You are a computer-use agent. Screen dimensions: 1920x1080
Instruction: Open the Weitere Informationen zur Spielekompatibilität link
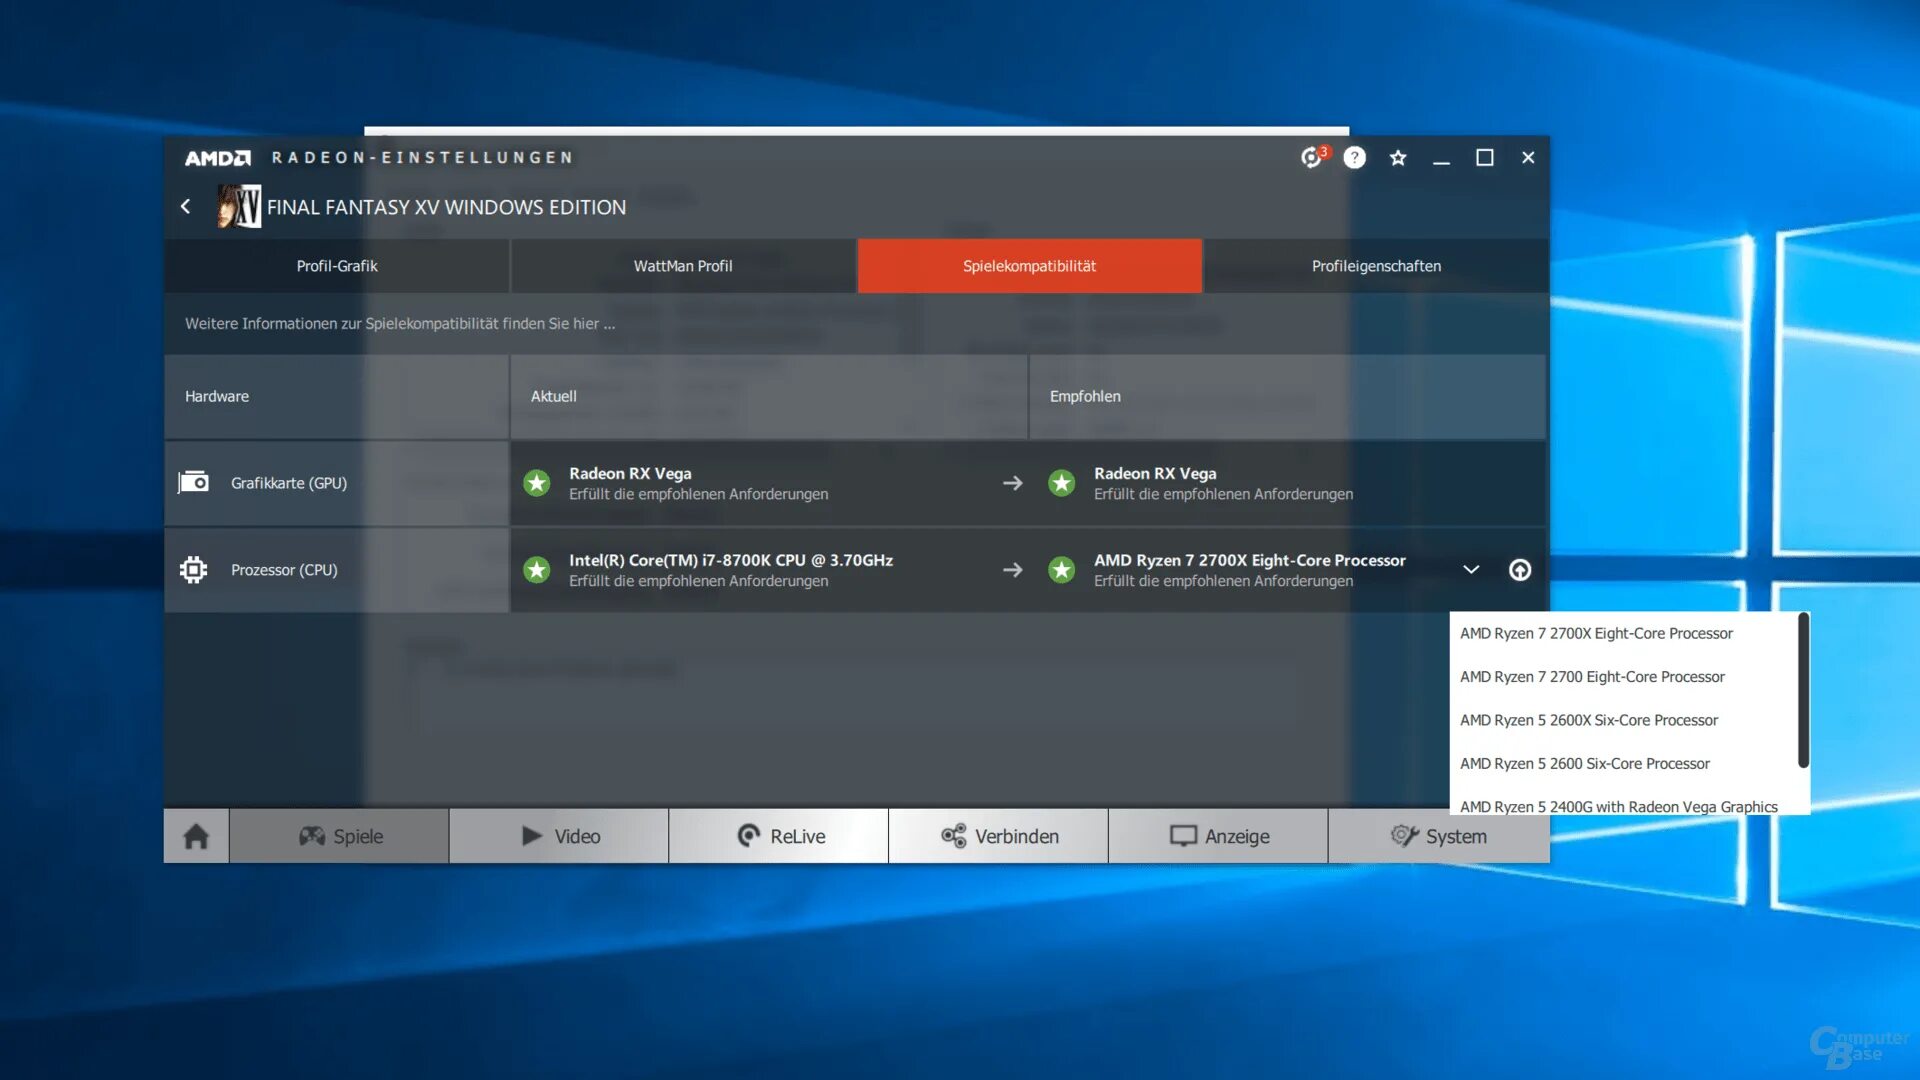point(400,323)
